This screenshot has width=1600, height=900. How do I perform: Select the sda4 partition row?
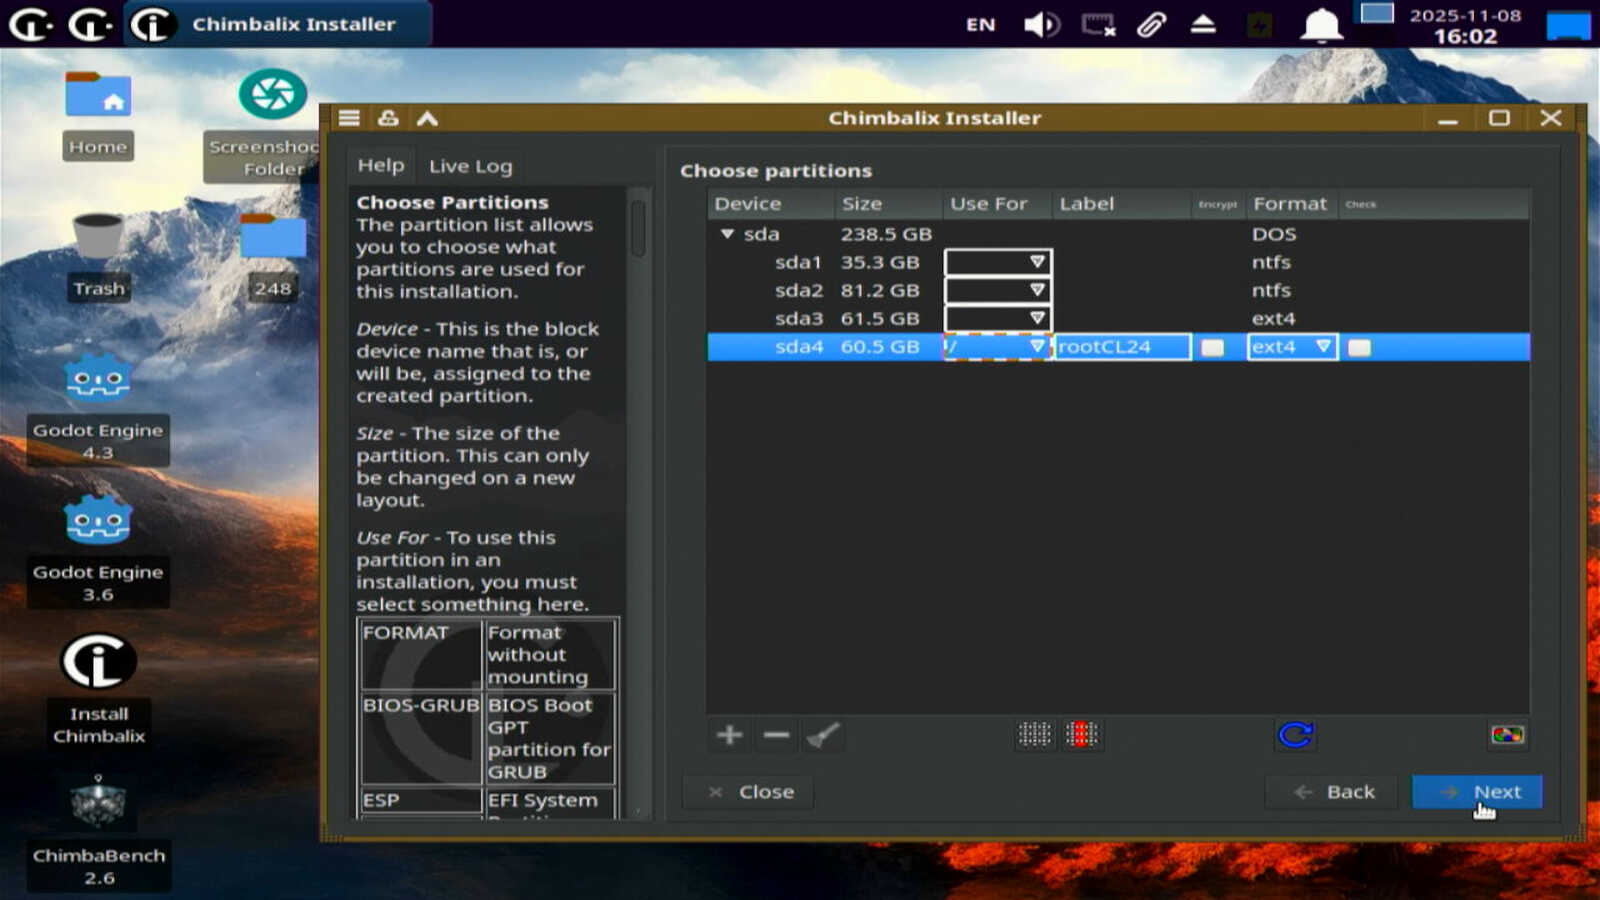click(1118, 347)
